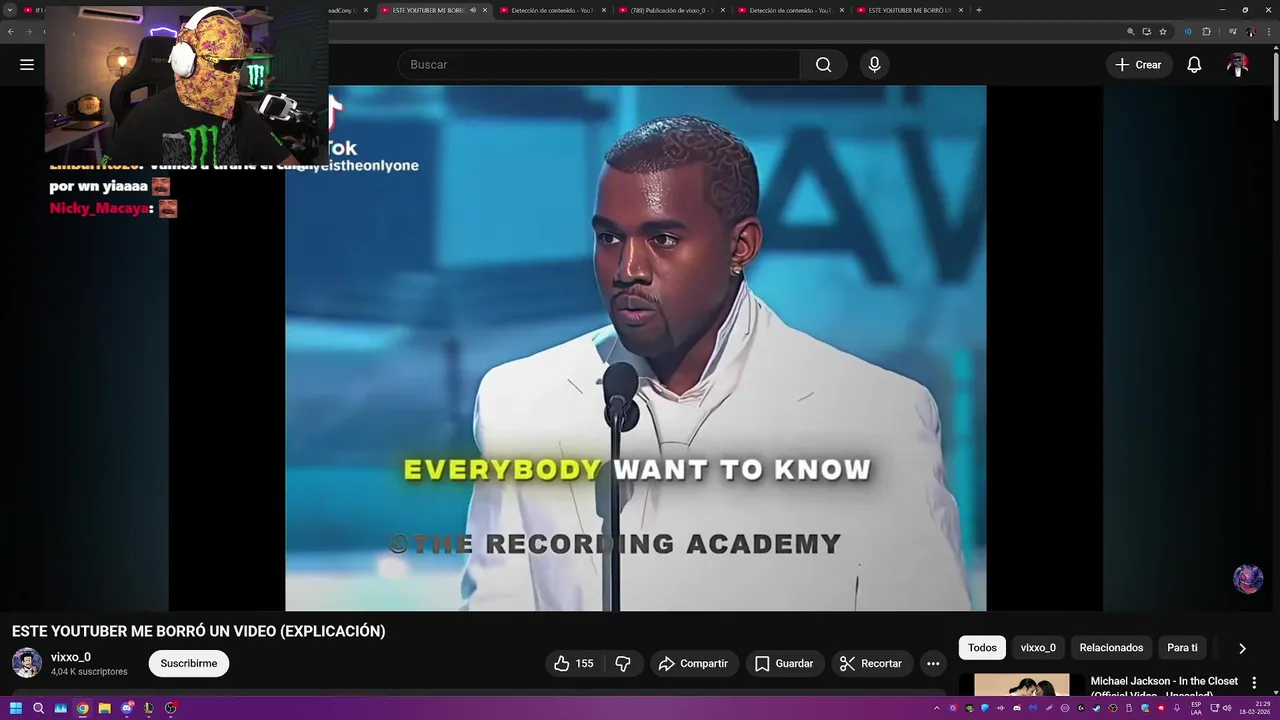Open more actions ellipsis beside Recortar
Image resolution: width=1280 pixels, height=720 pixels.
pyautogui.click(x=933, y=663)
